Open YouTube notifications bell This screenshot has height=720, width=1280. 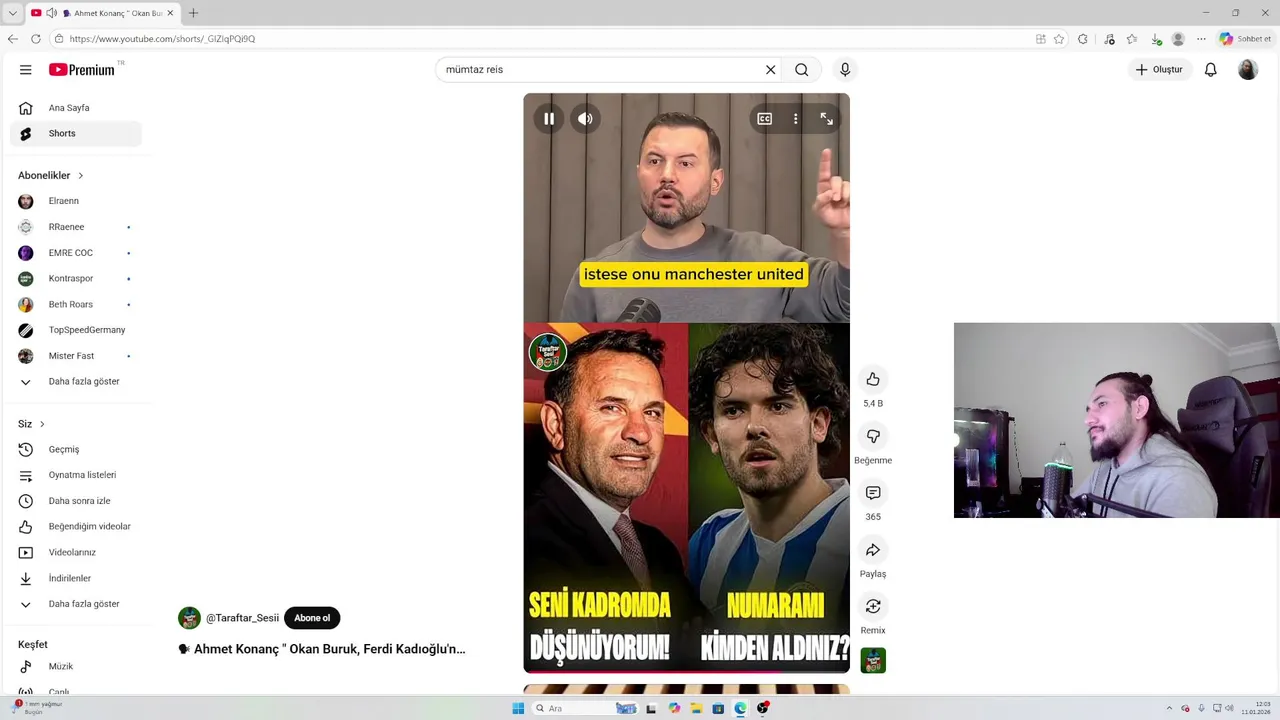click(x=1210, y=70)
